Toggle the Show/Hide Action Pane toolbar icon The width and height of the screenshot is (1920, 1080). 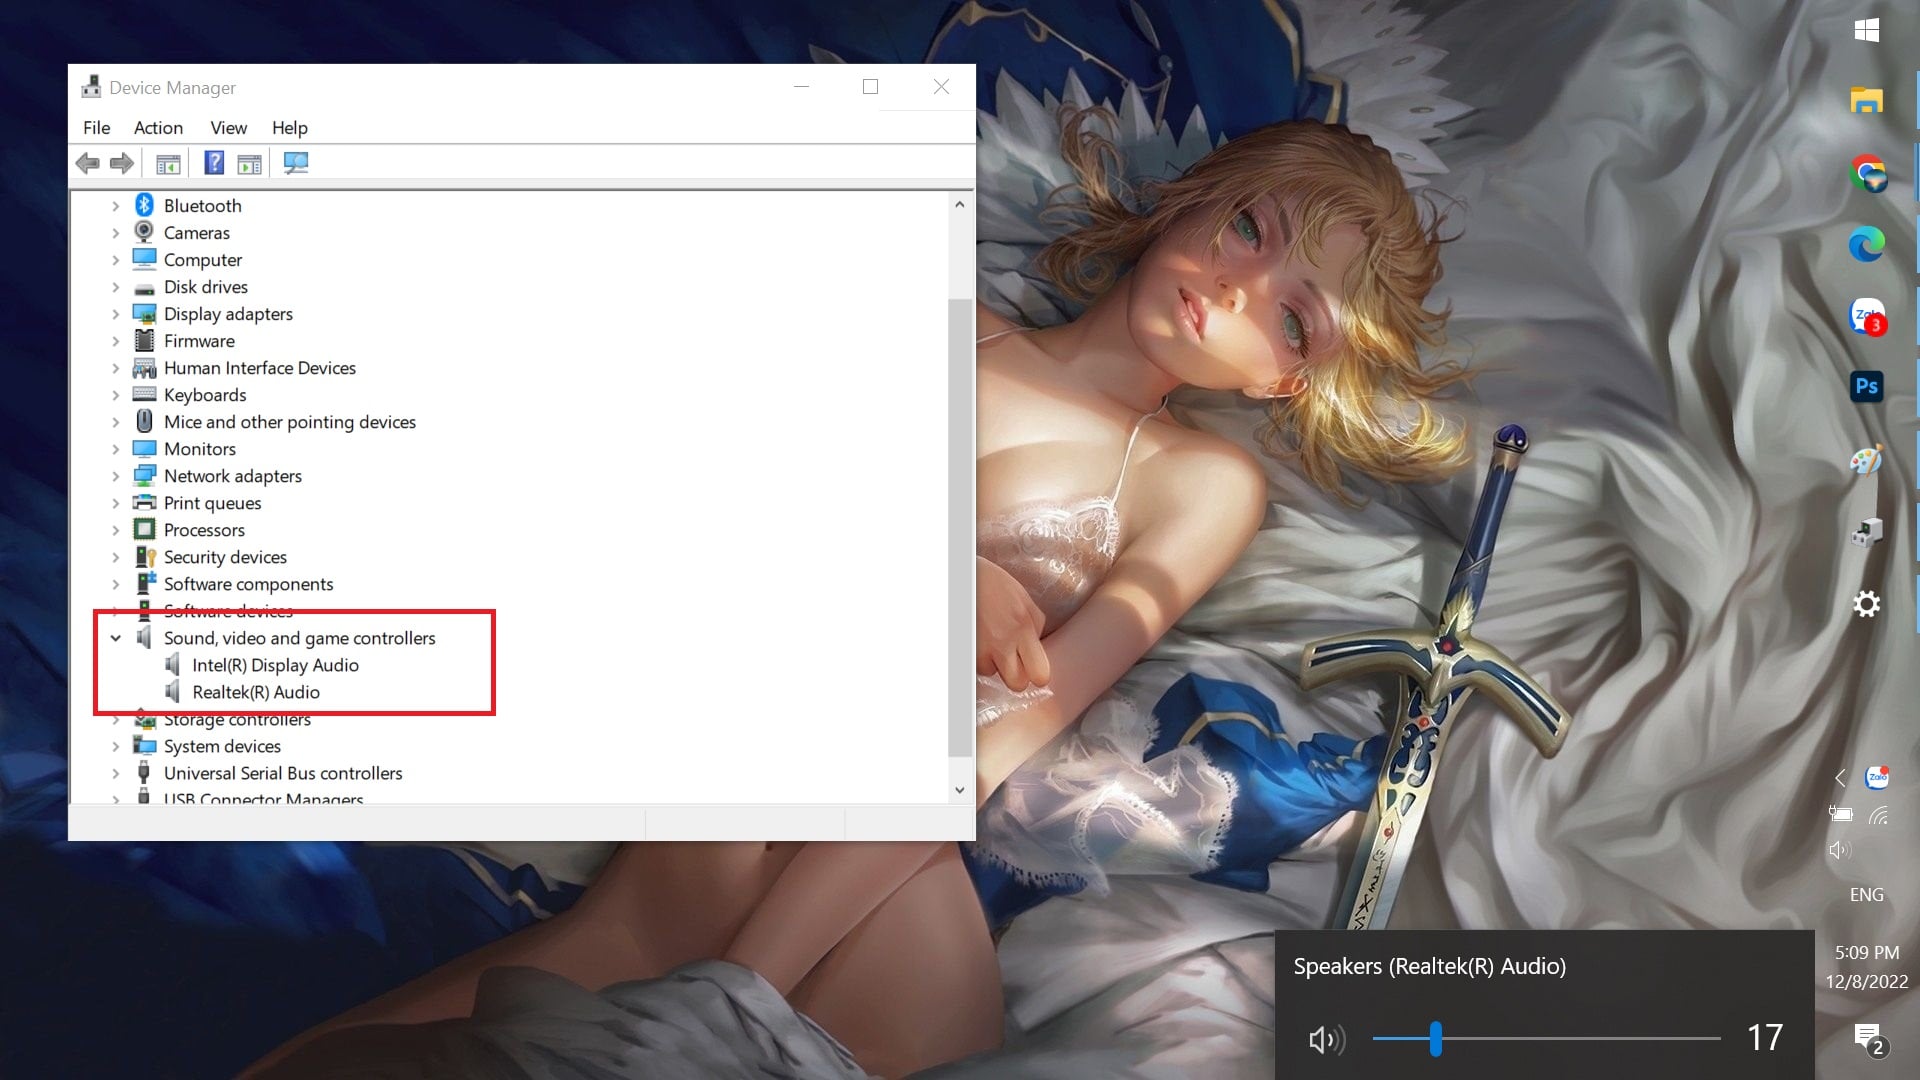pyautogui.click(x=249, y=163)
